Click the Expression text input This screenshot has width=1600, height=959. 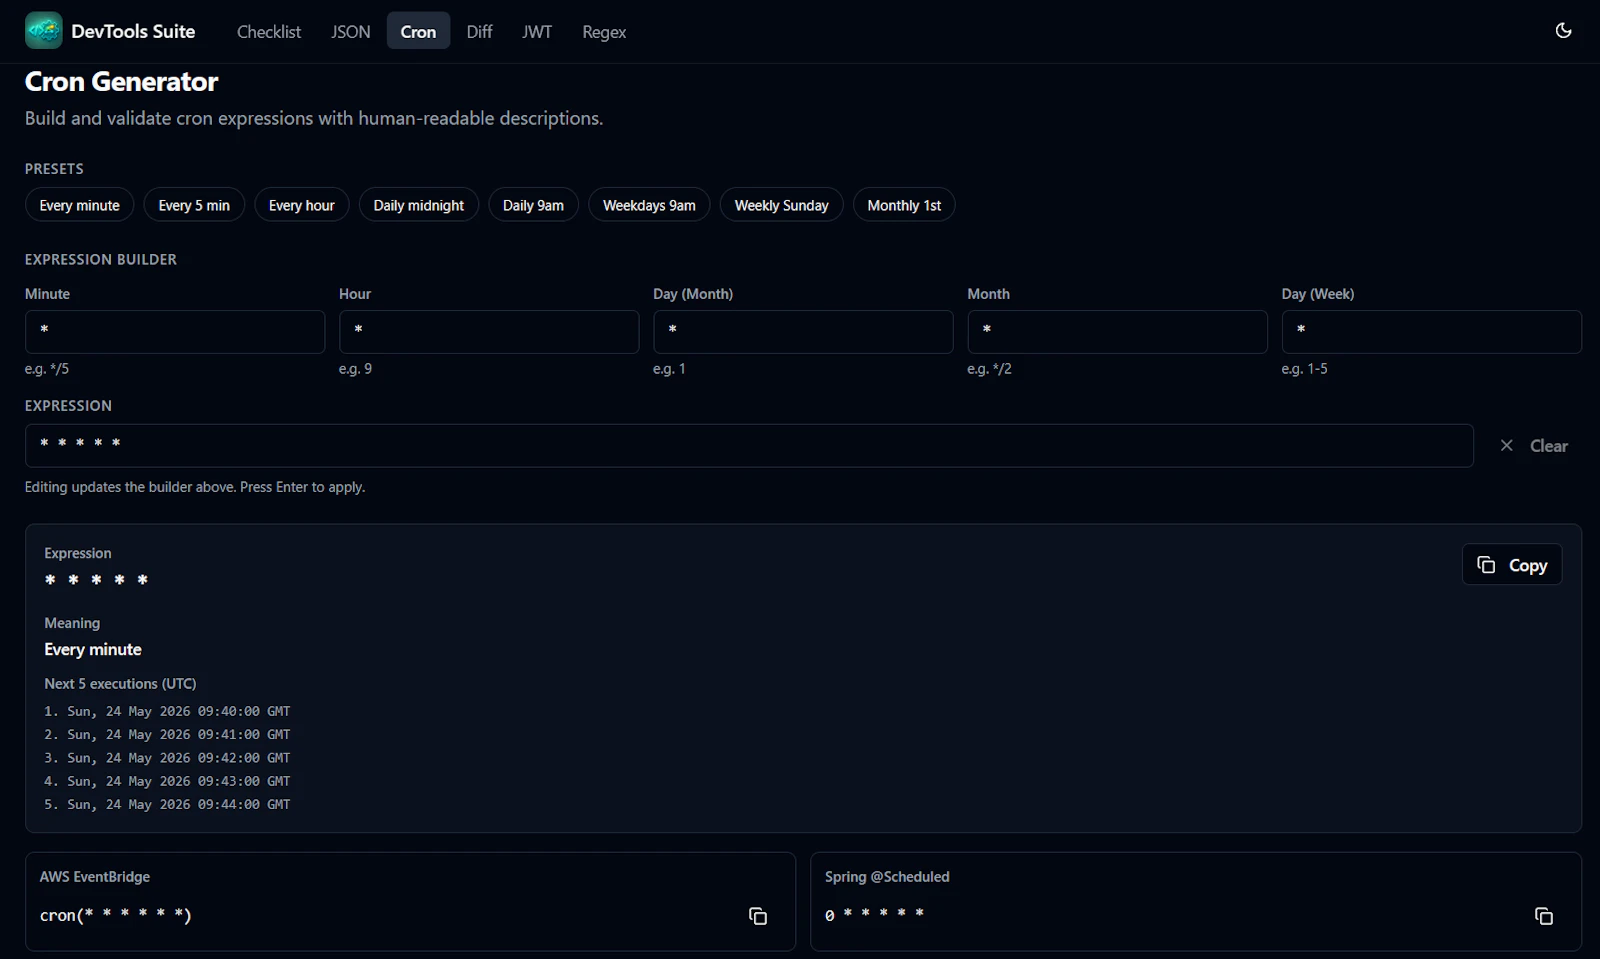(749, 445)
